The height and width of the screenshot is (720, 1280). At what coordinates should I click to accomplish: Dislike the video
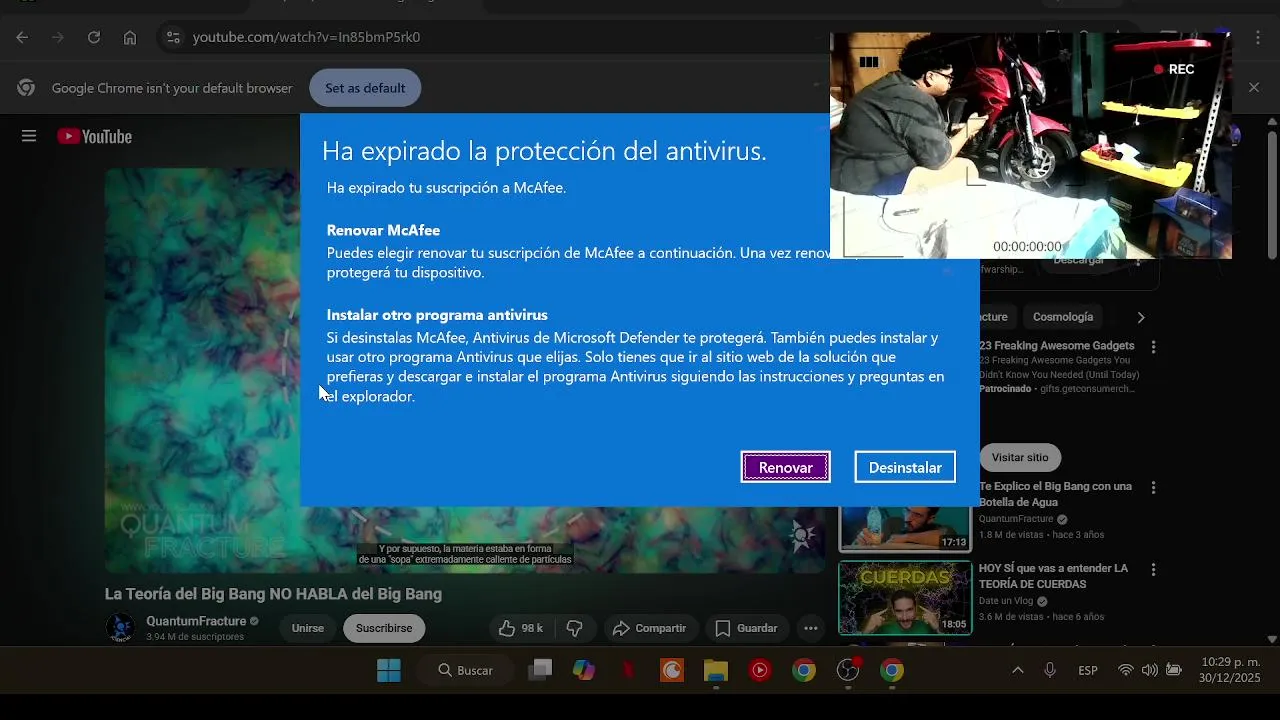(575, 628)
